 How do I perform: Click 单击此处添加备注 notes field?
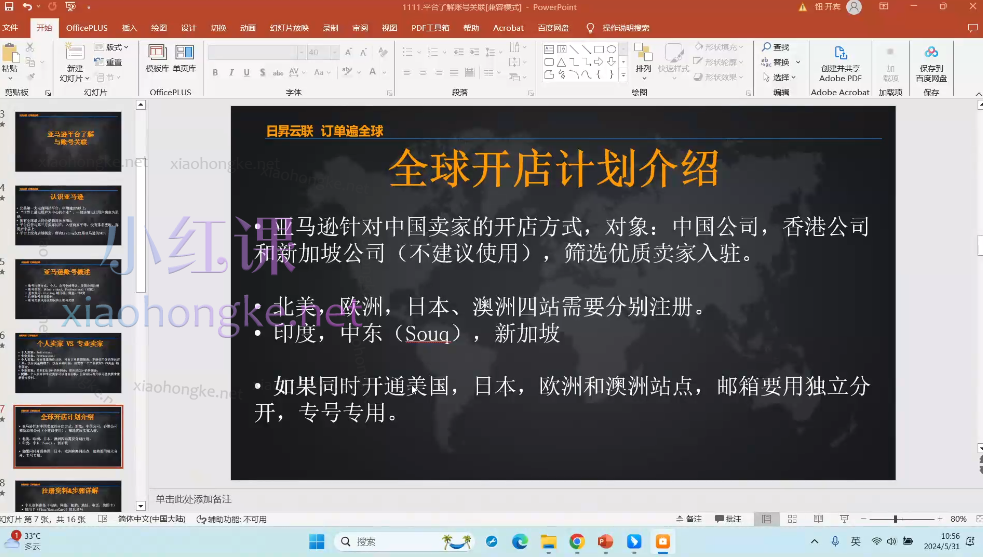click(x=194, y=499)
